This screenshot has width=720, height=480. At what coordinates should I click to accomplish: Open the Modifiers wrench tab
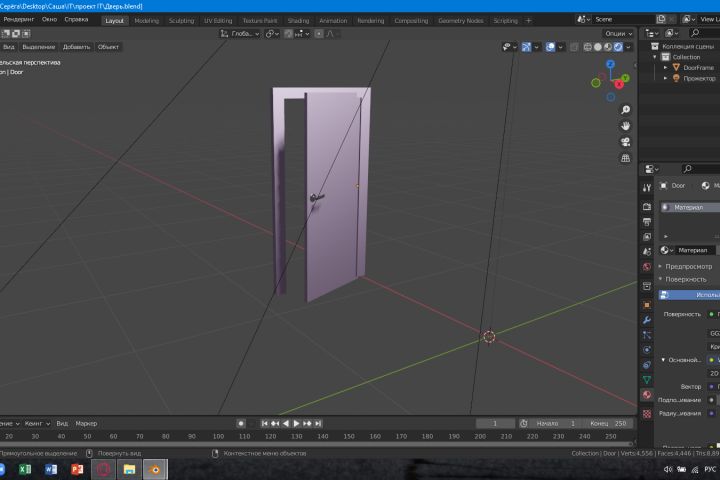(x=647, y=320)
